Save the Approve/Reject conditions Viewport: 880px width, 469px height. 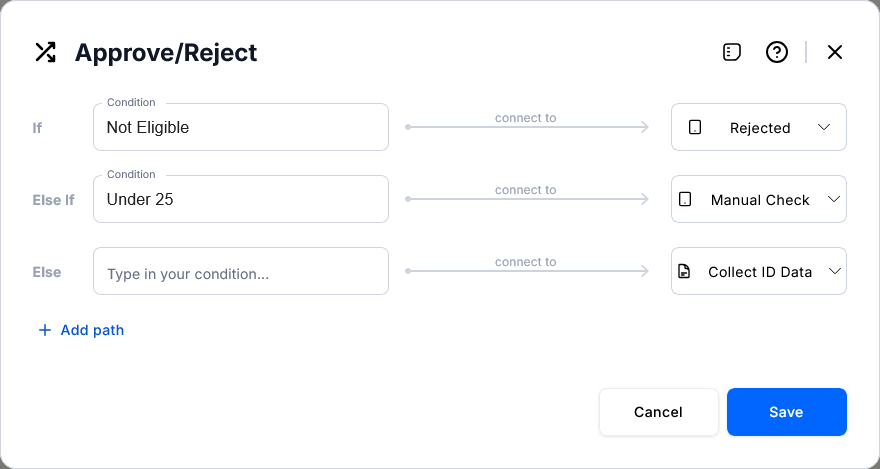[x=786, y=412]
